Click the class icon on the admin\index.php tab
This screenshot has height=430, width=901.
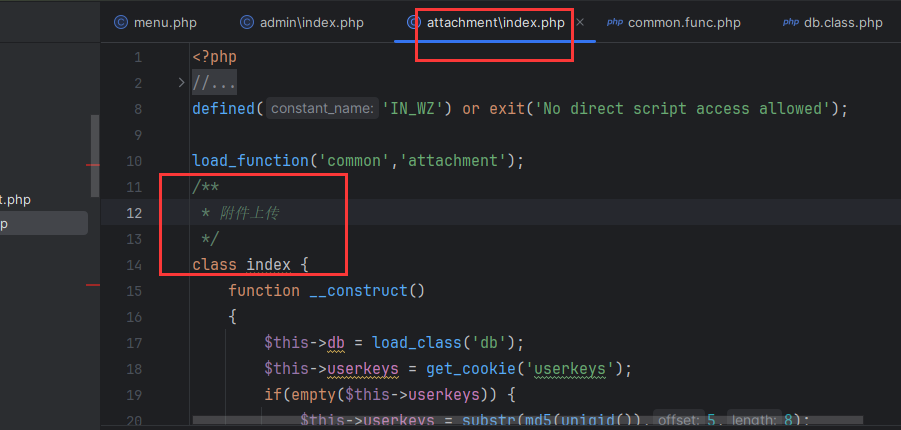[247, 22]
